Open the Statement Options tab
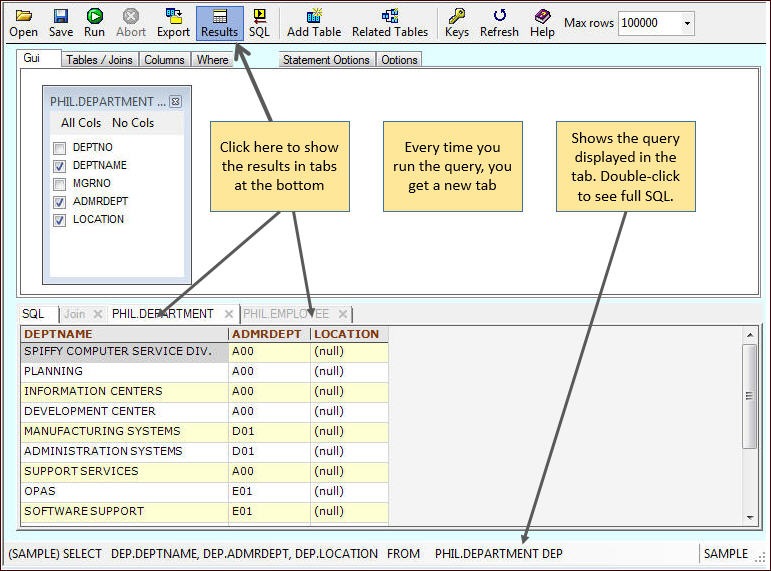The width and height of the screenshot is (771, 571). [x=326, y=60]
